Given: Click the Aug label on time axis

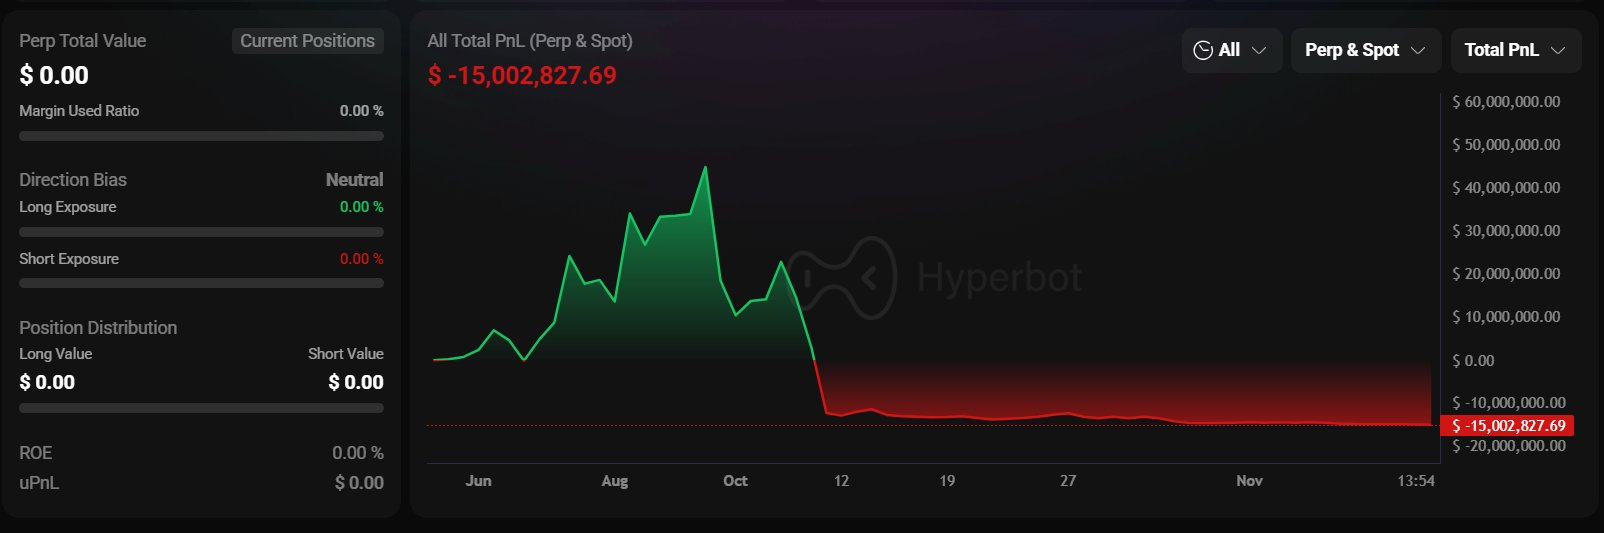Looking at the screenshot, I should [x=615, y=481].
